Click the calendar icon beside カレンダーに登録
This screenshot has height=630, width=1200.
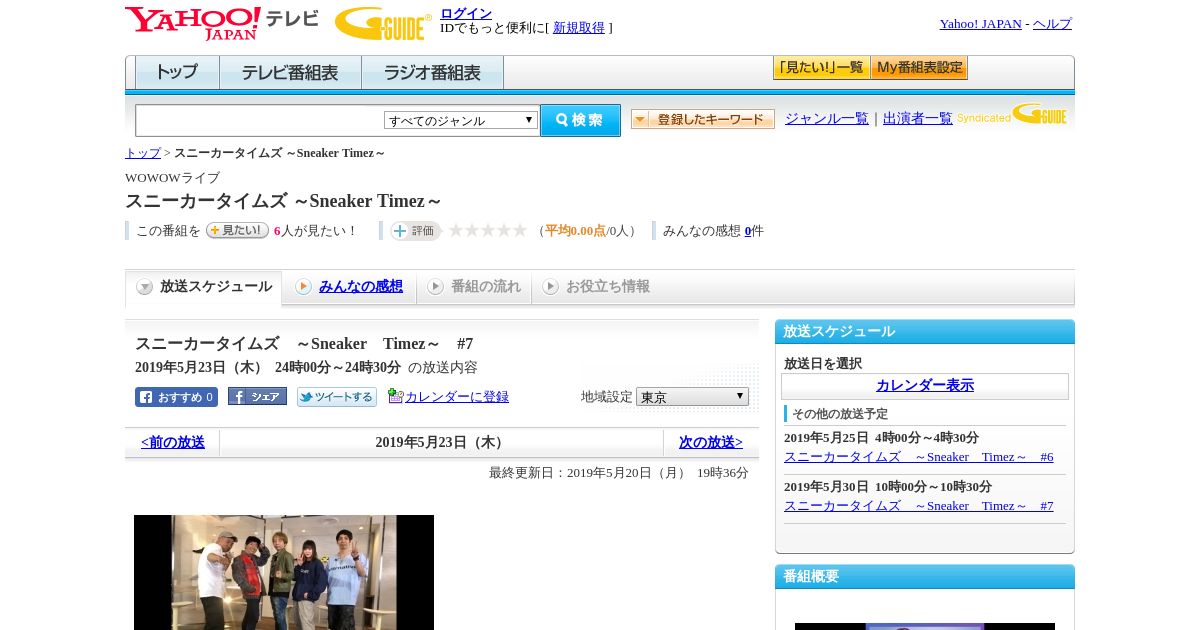(x=395, y=396)
